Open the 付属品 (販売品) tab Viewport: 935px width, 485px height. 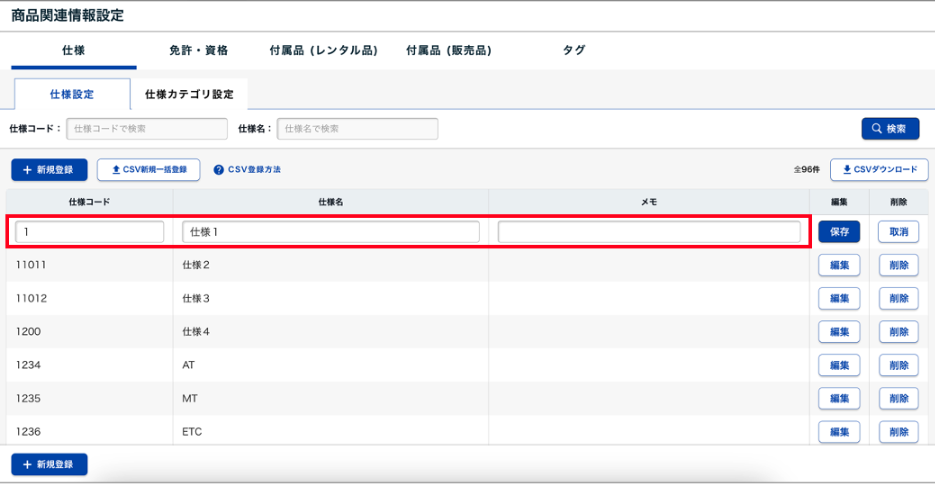448,50
